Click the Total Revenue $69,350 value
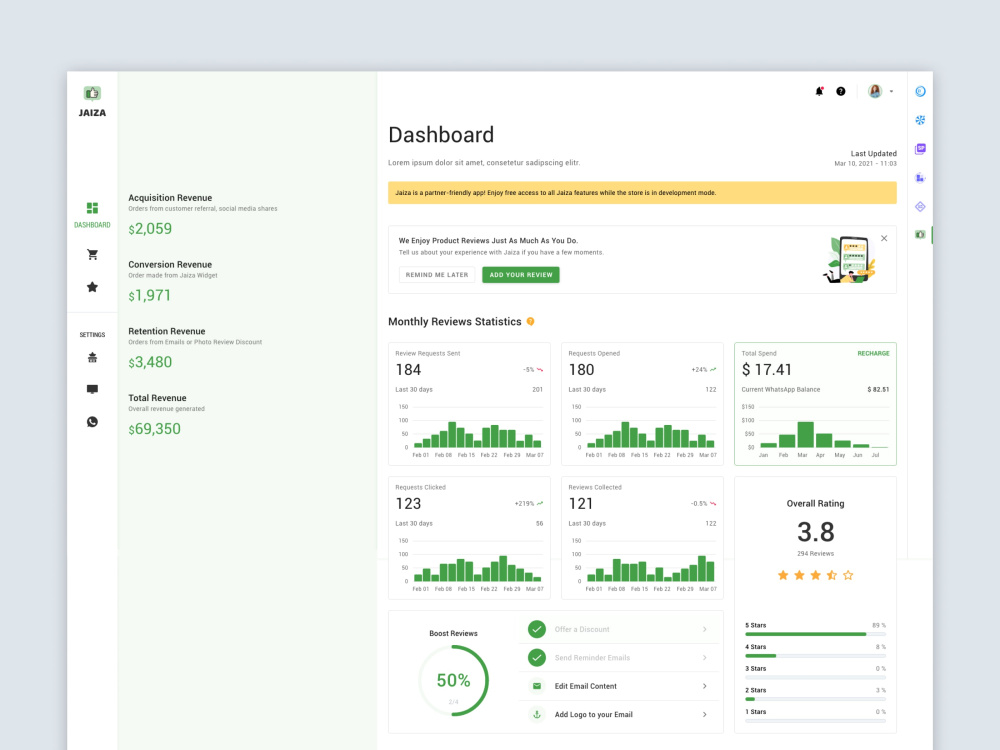Screen dimensions: 1000x750 (x=154, y=429)
